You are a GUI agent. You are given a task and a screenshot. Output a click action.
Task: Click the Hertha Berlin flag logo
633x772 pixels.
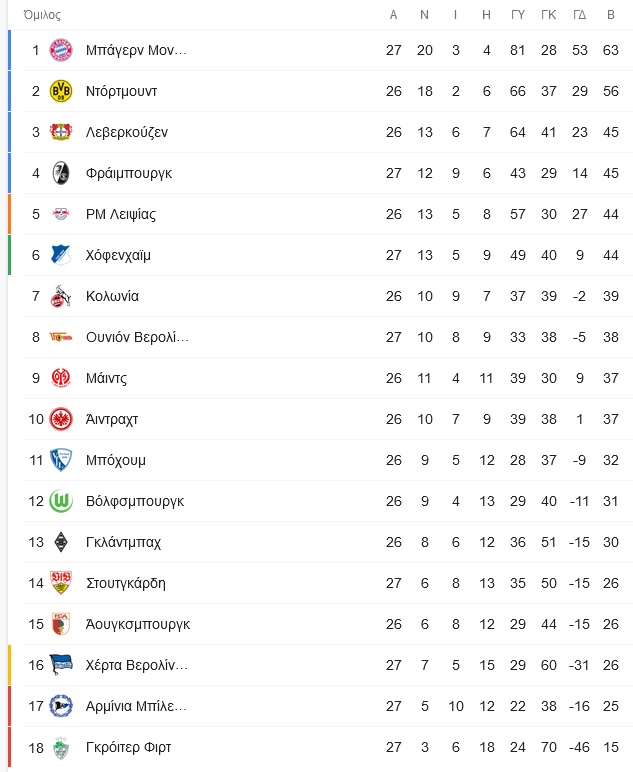tap(61, 665)
